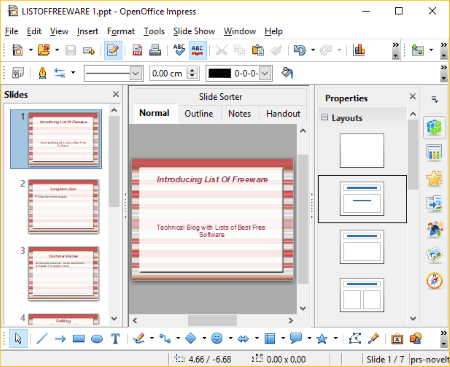
Task: Switch to the Handout view tab
Action: tap(283, 114)
